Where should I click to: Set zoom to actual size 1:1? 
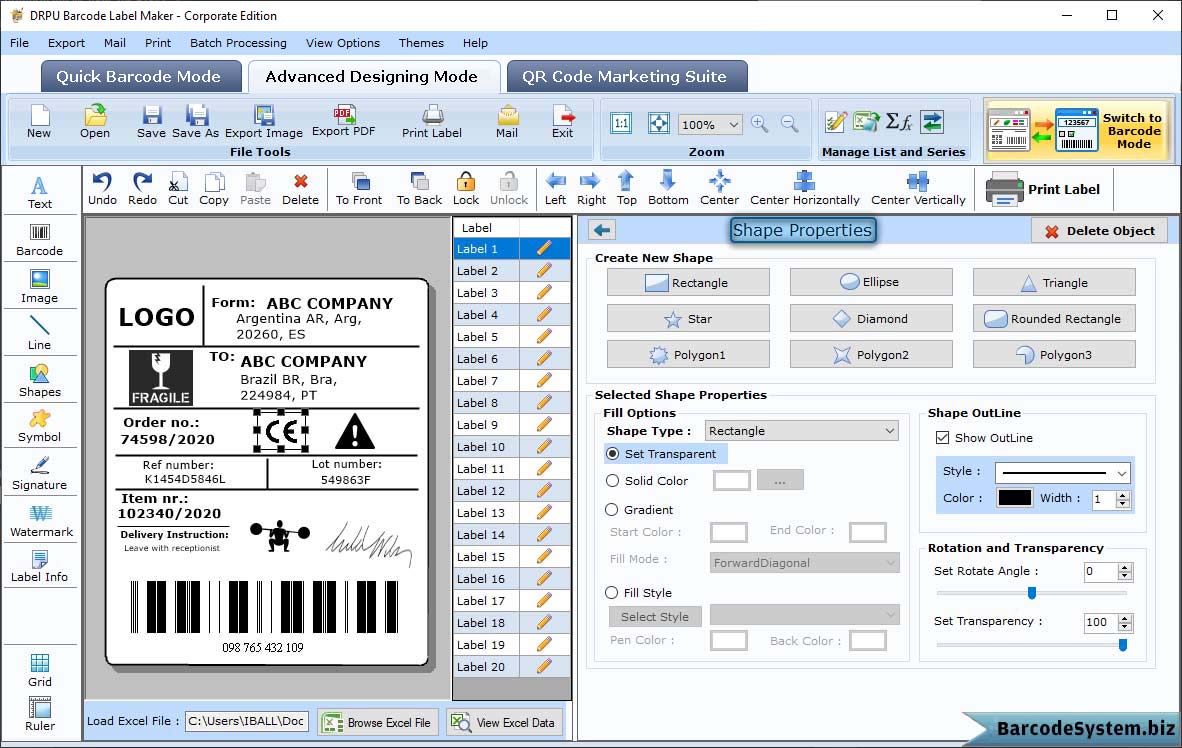[621, 124]
